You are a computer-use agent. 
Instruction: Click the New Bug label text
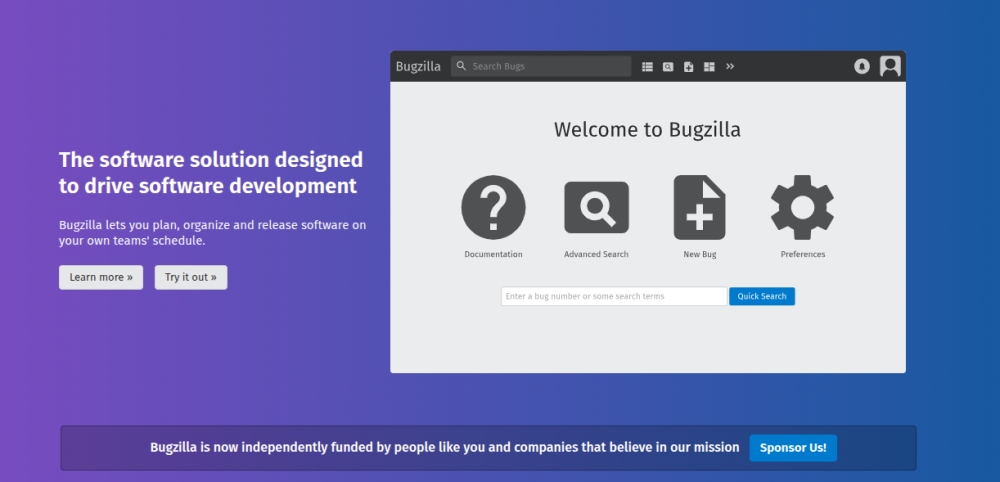tap(700, 254)
